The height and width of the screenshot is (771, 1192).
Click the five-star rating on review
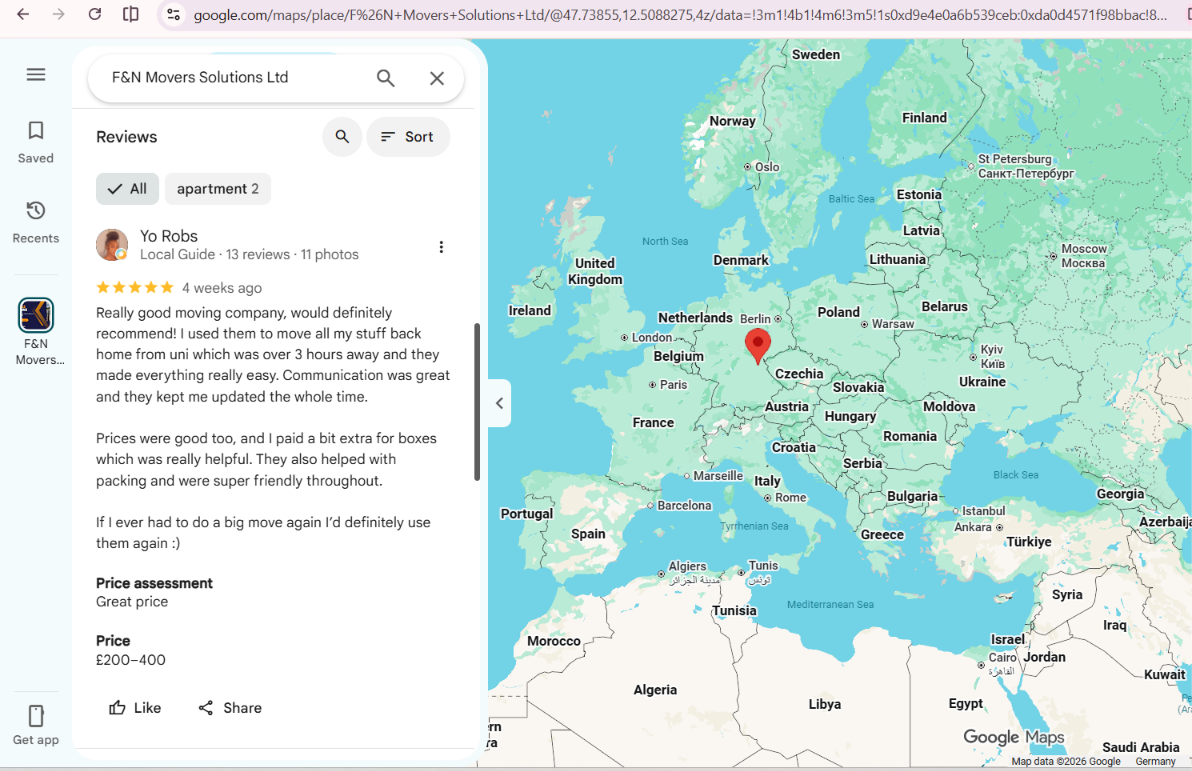tap(135, 287)
